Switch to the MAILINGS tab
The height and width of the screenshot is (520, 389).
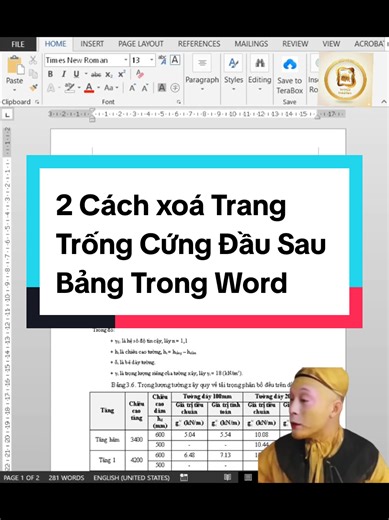(x=251, y=44)
